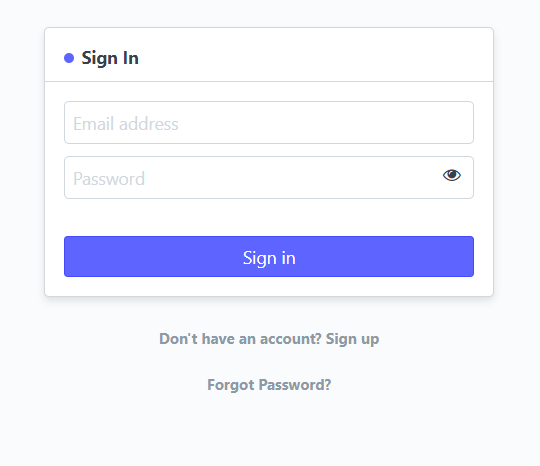Select the Password placeholder text

click(x=109, y=179)
